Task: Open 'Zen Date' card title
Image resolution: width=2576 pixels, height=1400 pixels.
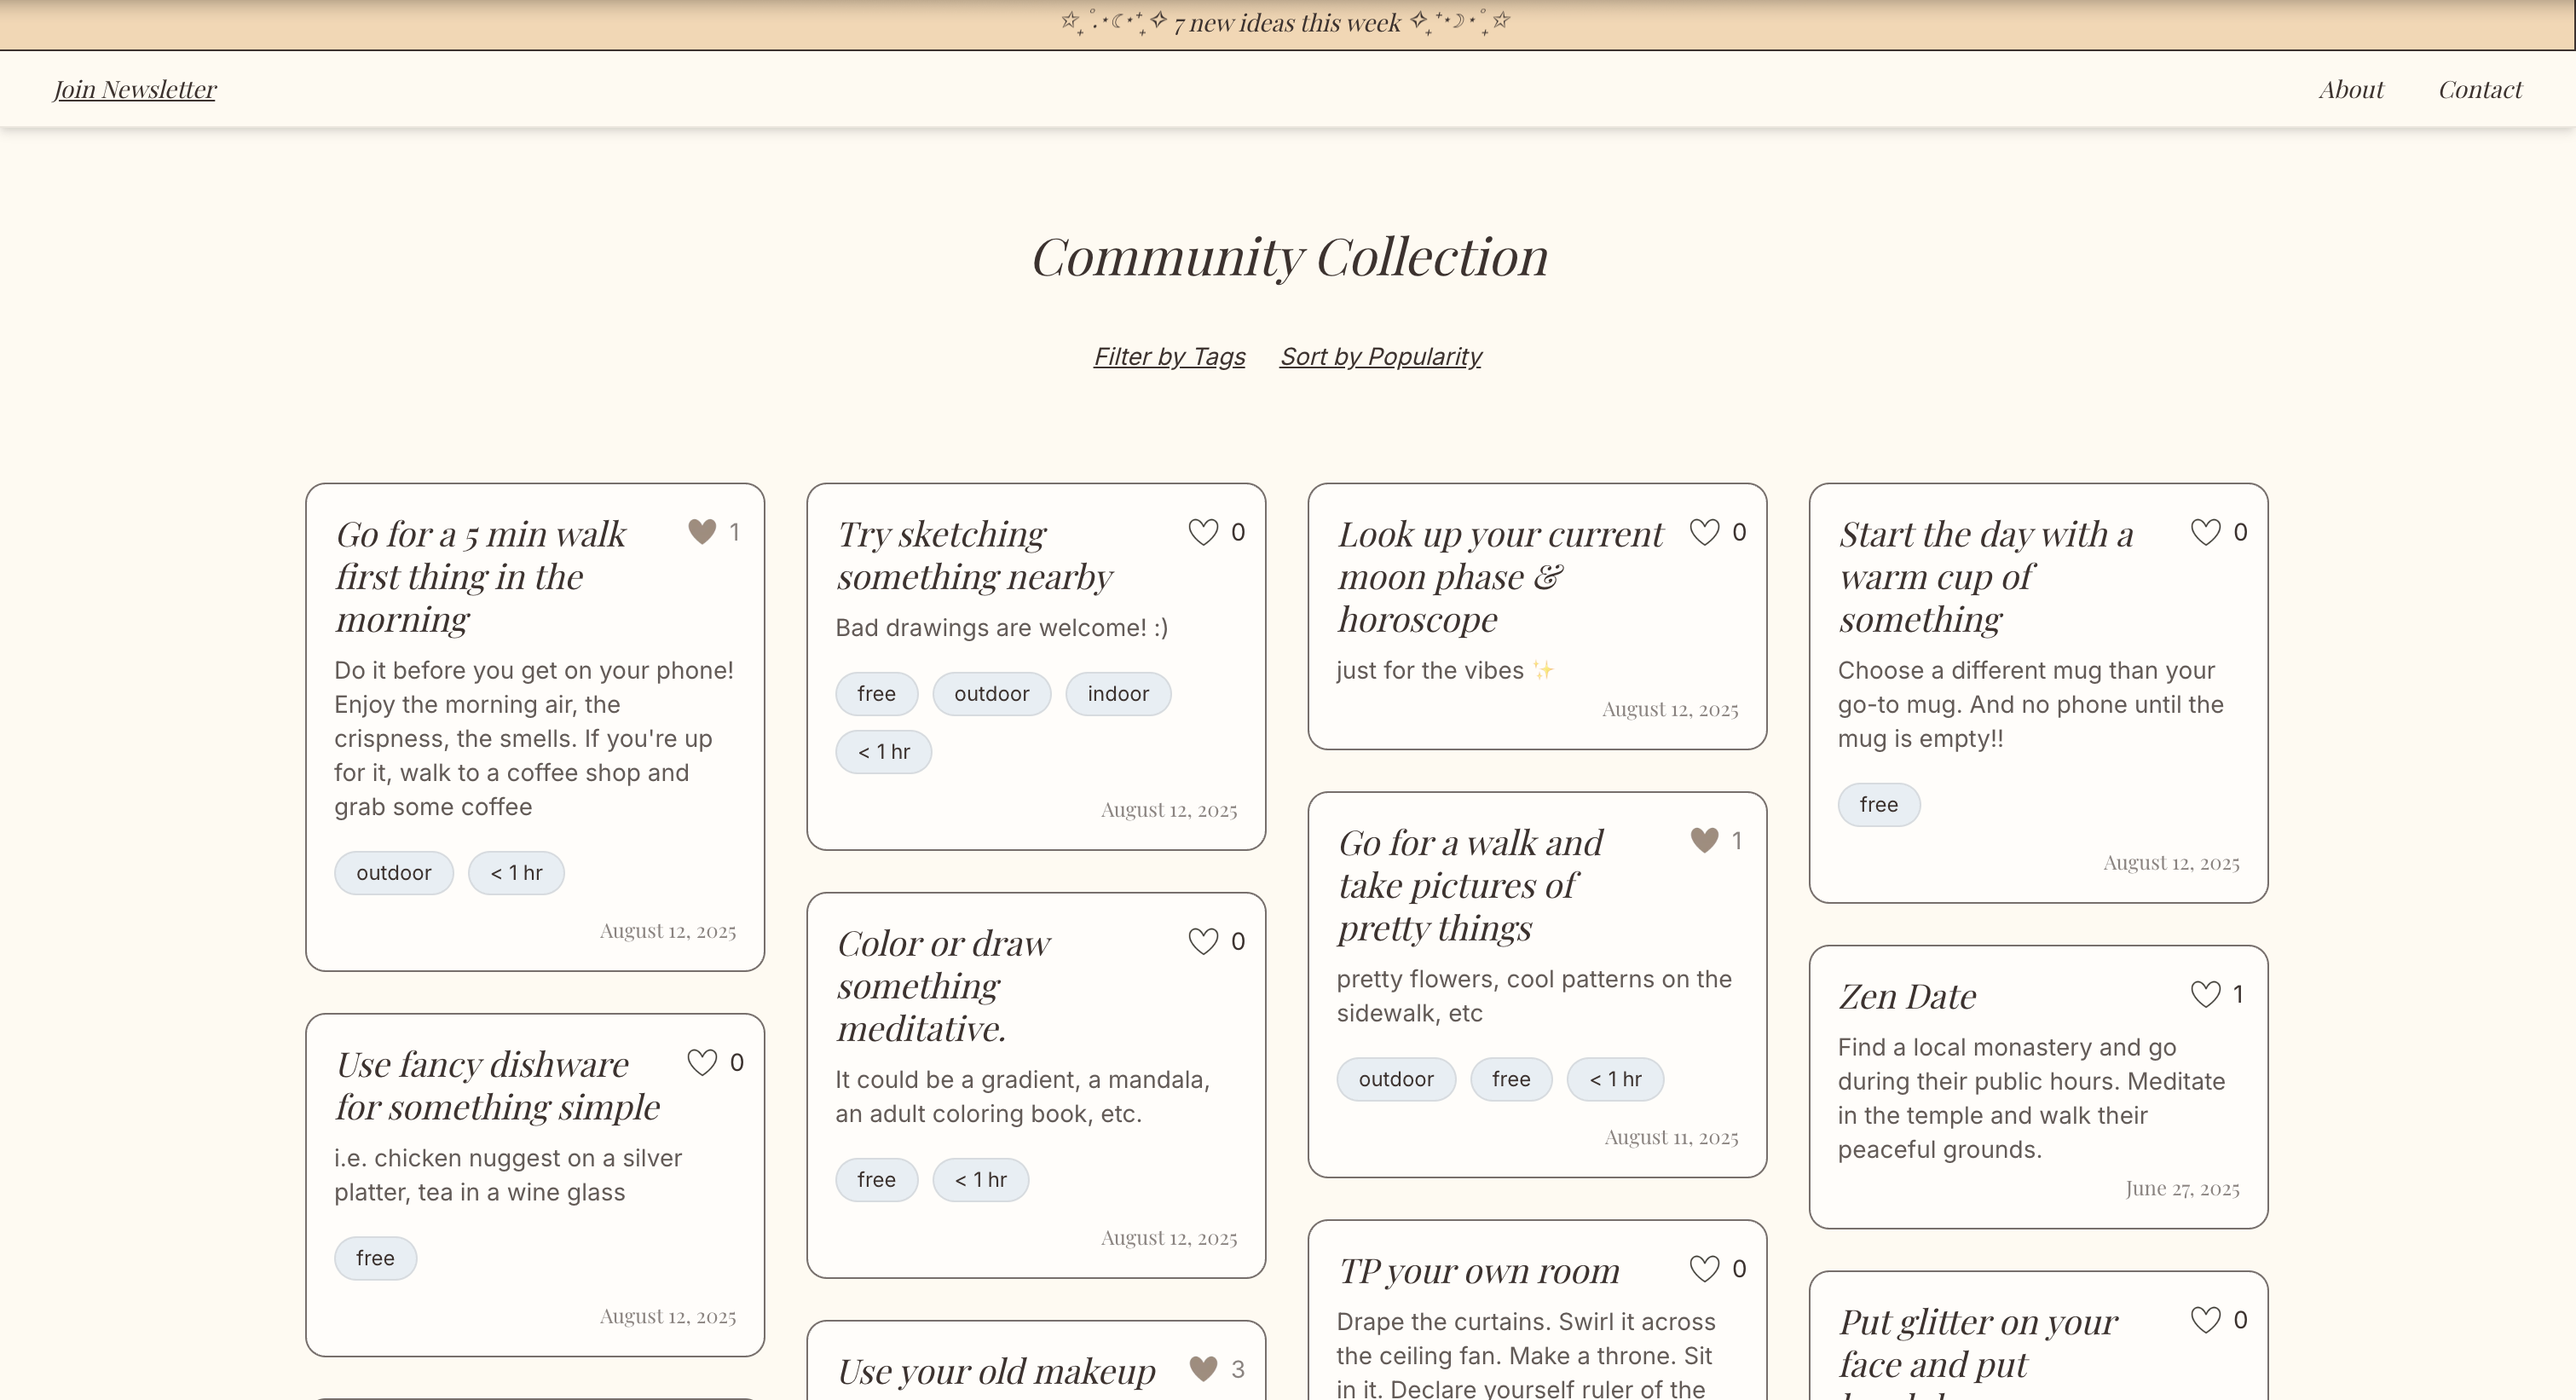Action: pyautogui.click(x=1907, y=996)
